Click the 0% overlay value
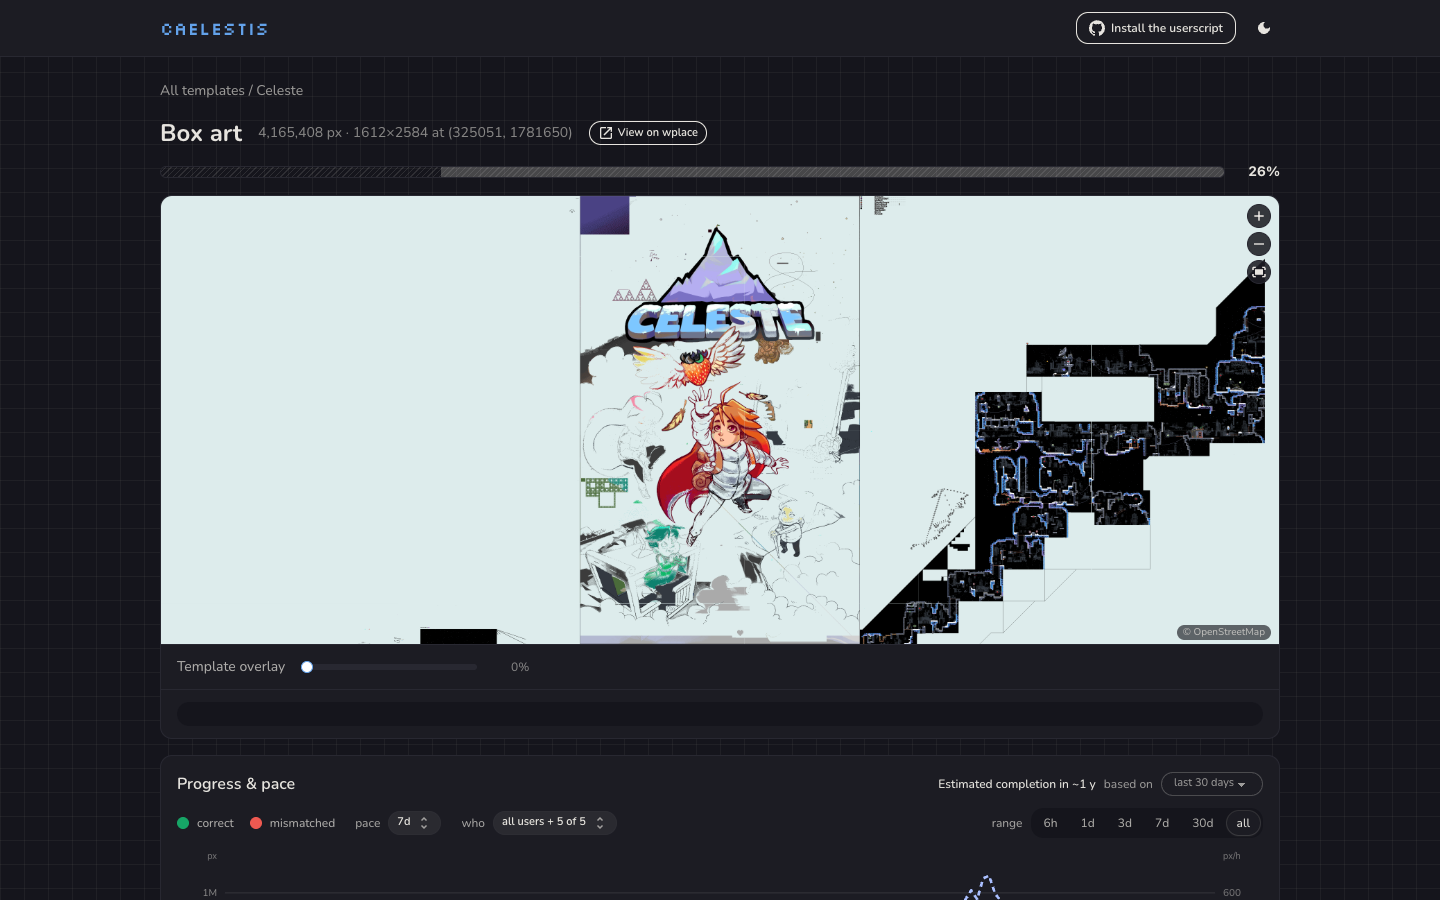Image resolution: width=1440 pixels, height=900 pixels. (x=520, y=667)
